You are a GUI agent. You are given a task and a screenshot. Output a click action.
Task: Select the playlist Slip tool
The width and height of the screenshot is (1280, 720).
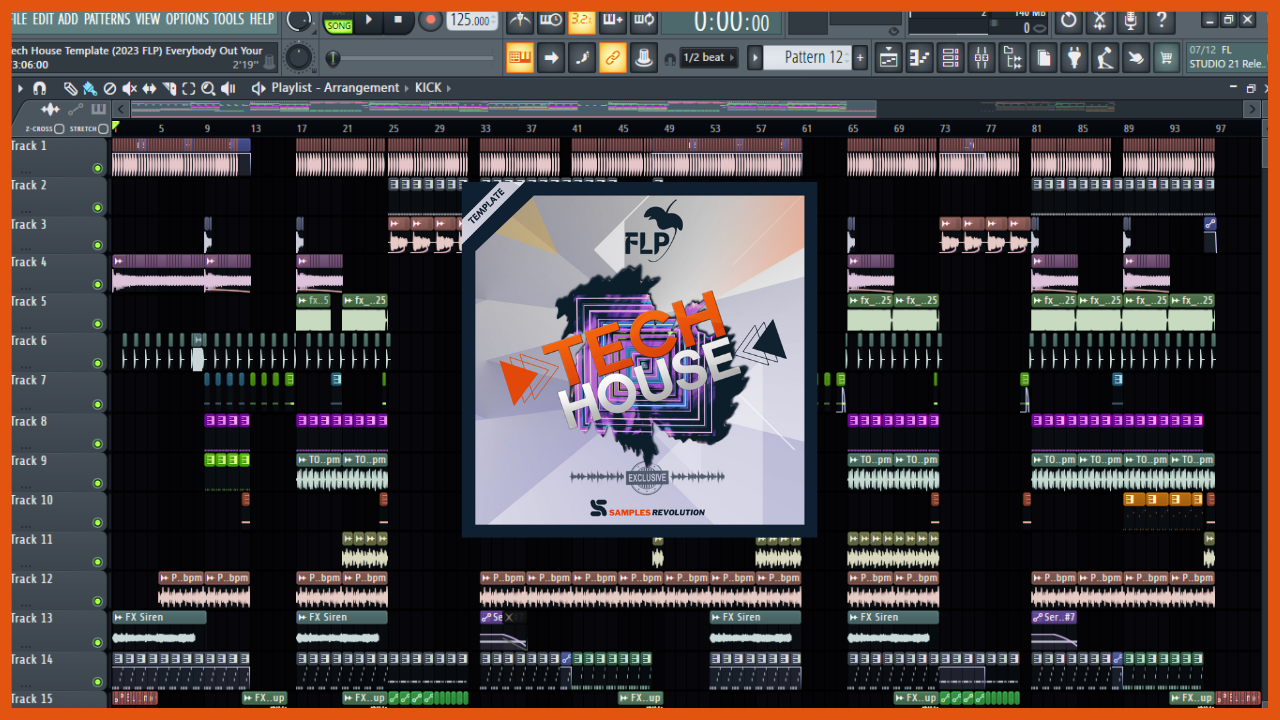point(150,88)
